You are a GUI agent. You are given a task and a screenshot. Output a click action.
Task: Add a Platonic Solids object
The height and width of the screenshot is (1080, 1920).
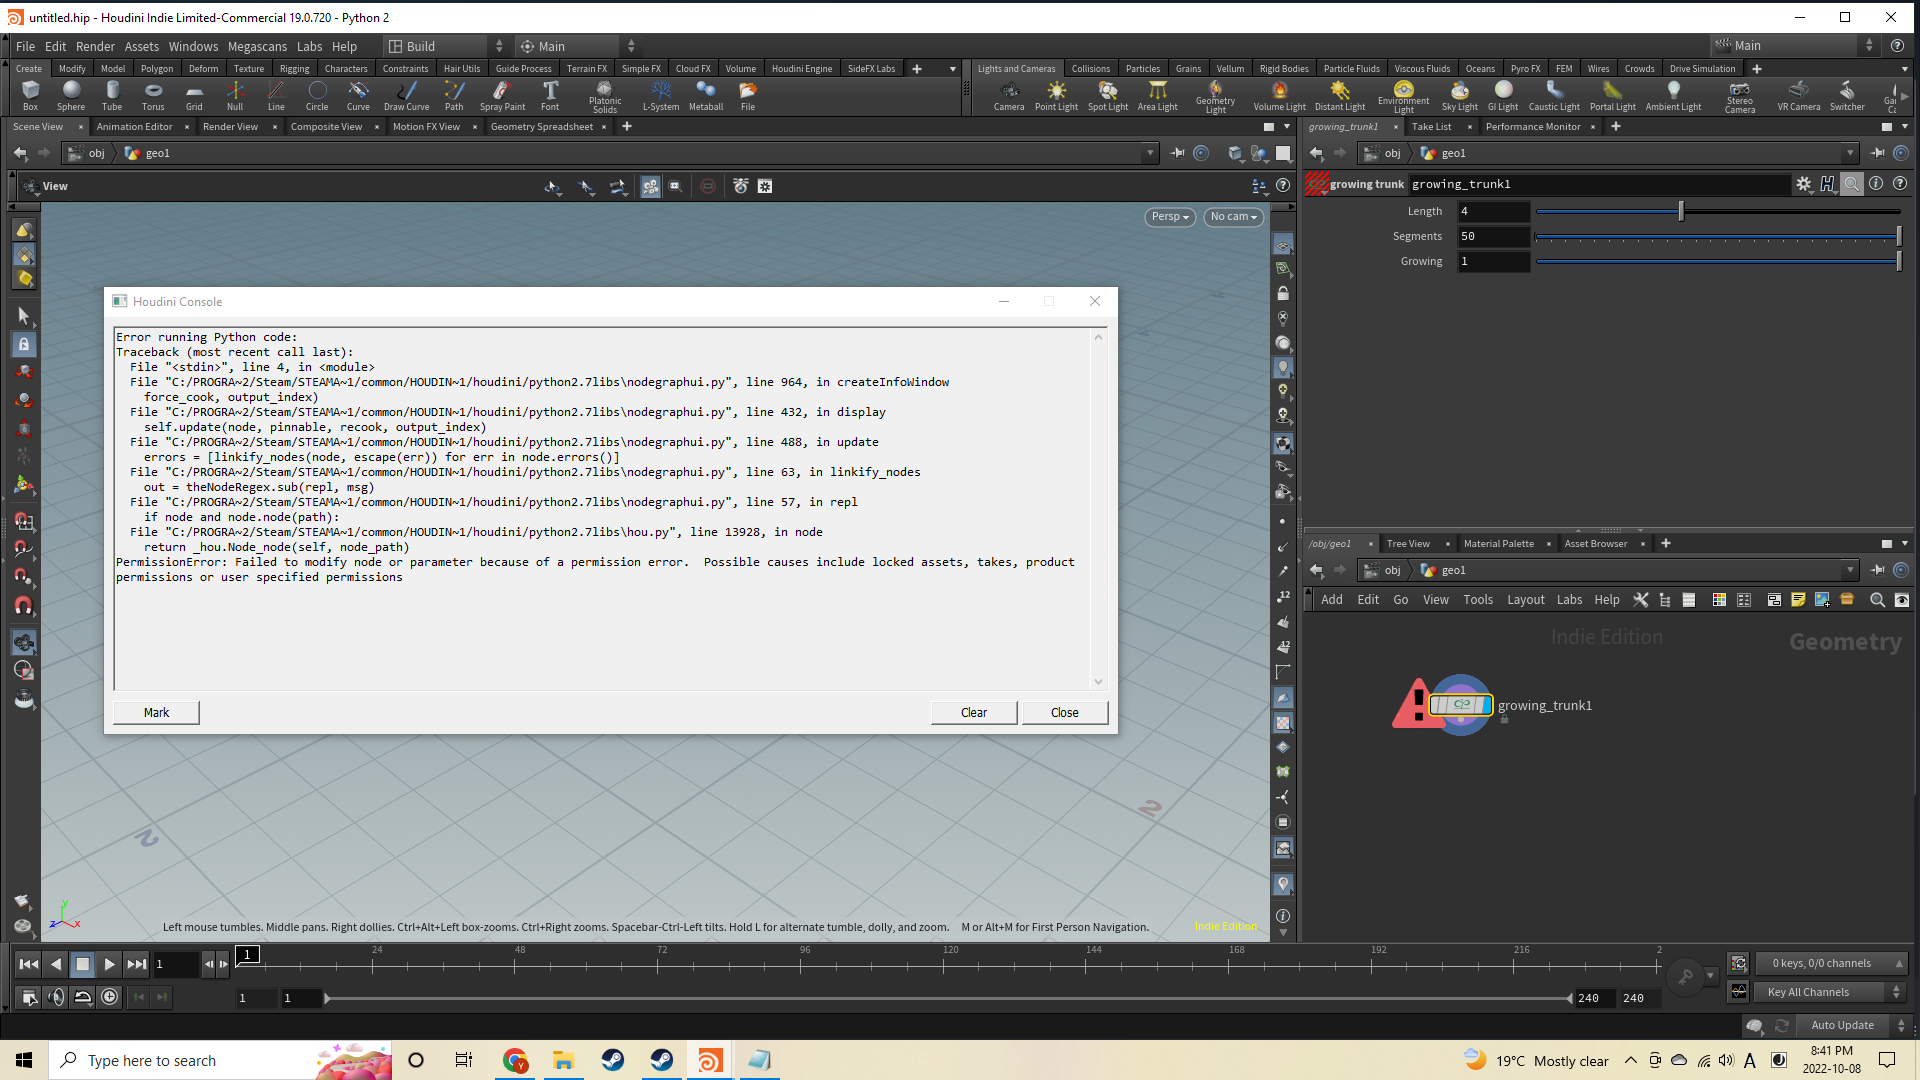(x=605, y=97)
